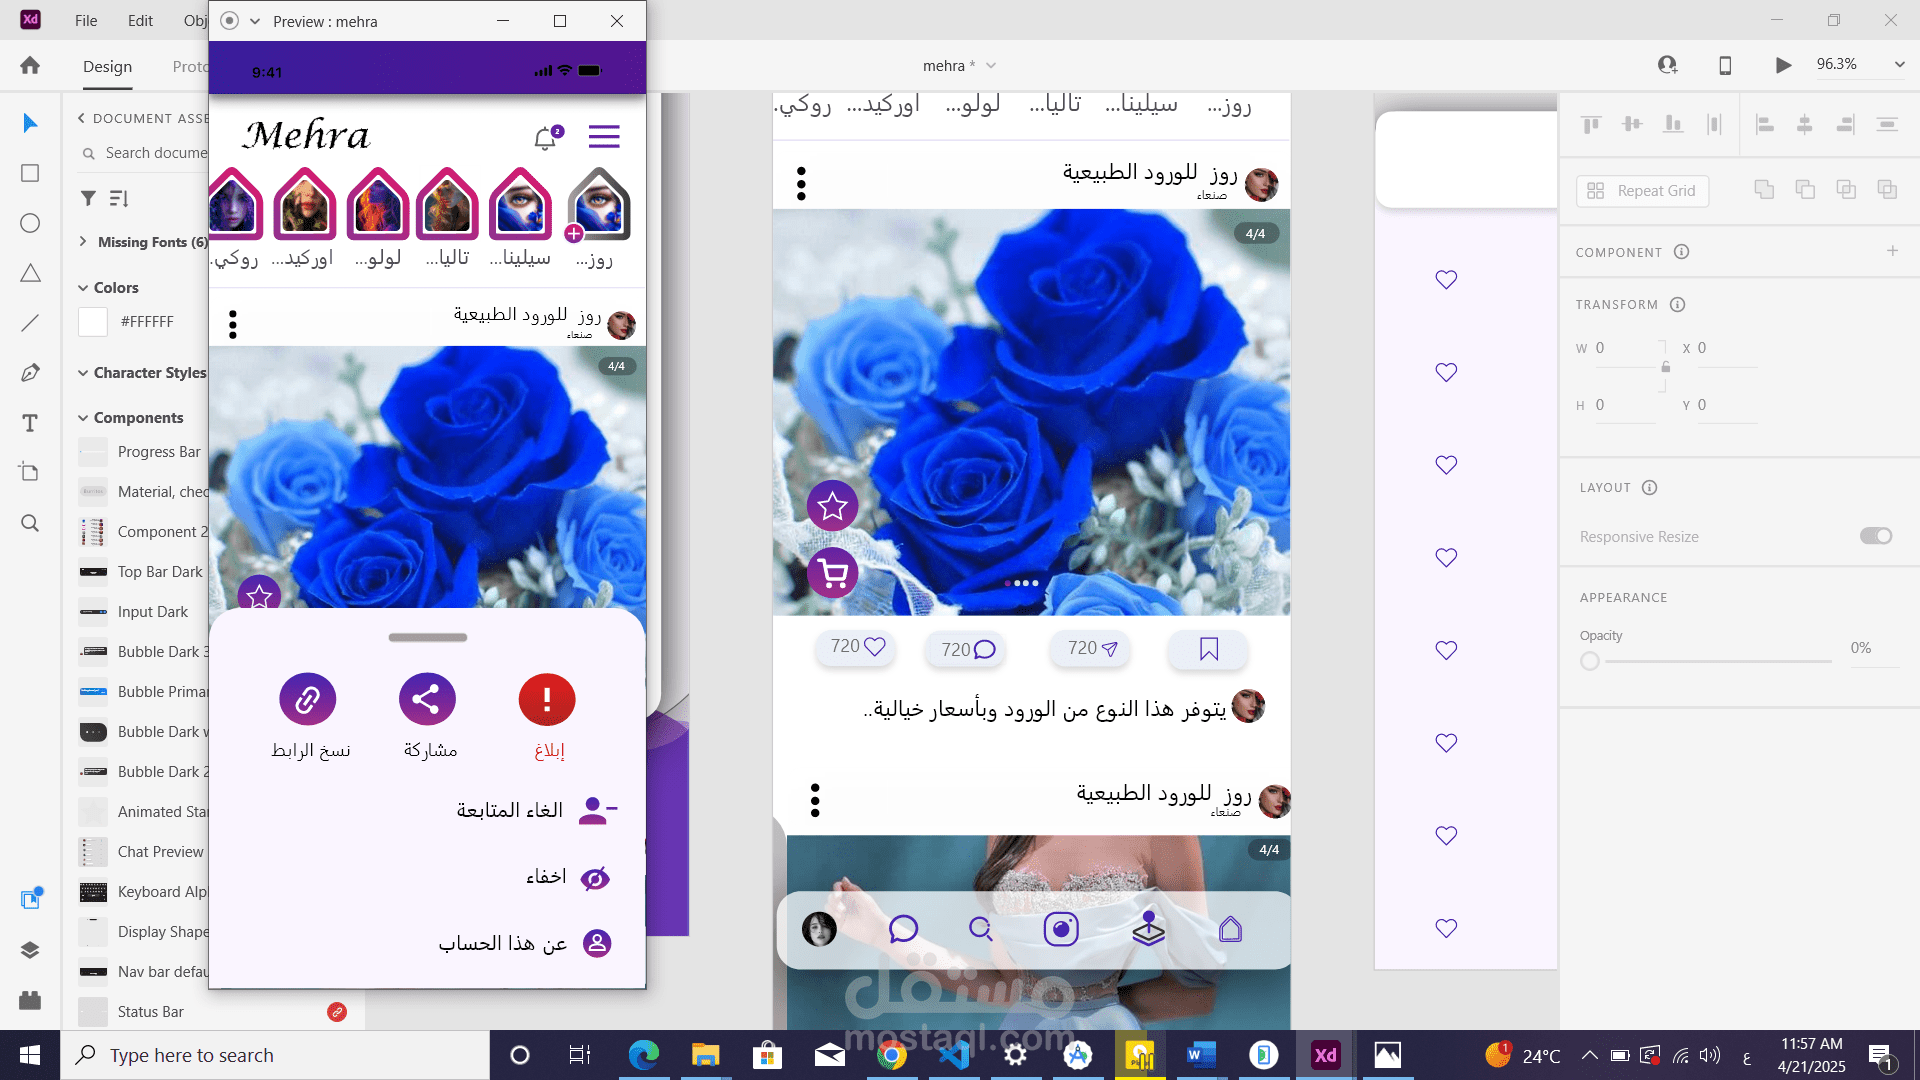Open the hamburger menu in preview

(x=604, y=137)
